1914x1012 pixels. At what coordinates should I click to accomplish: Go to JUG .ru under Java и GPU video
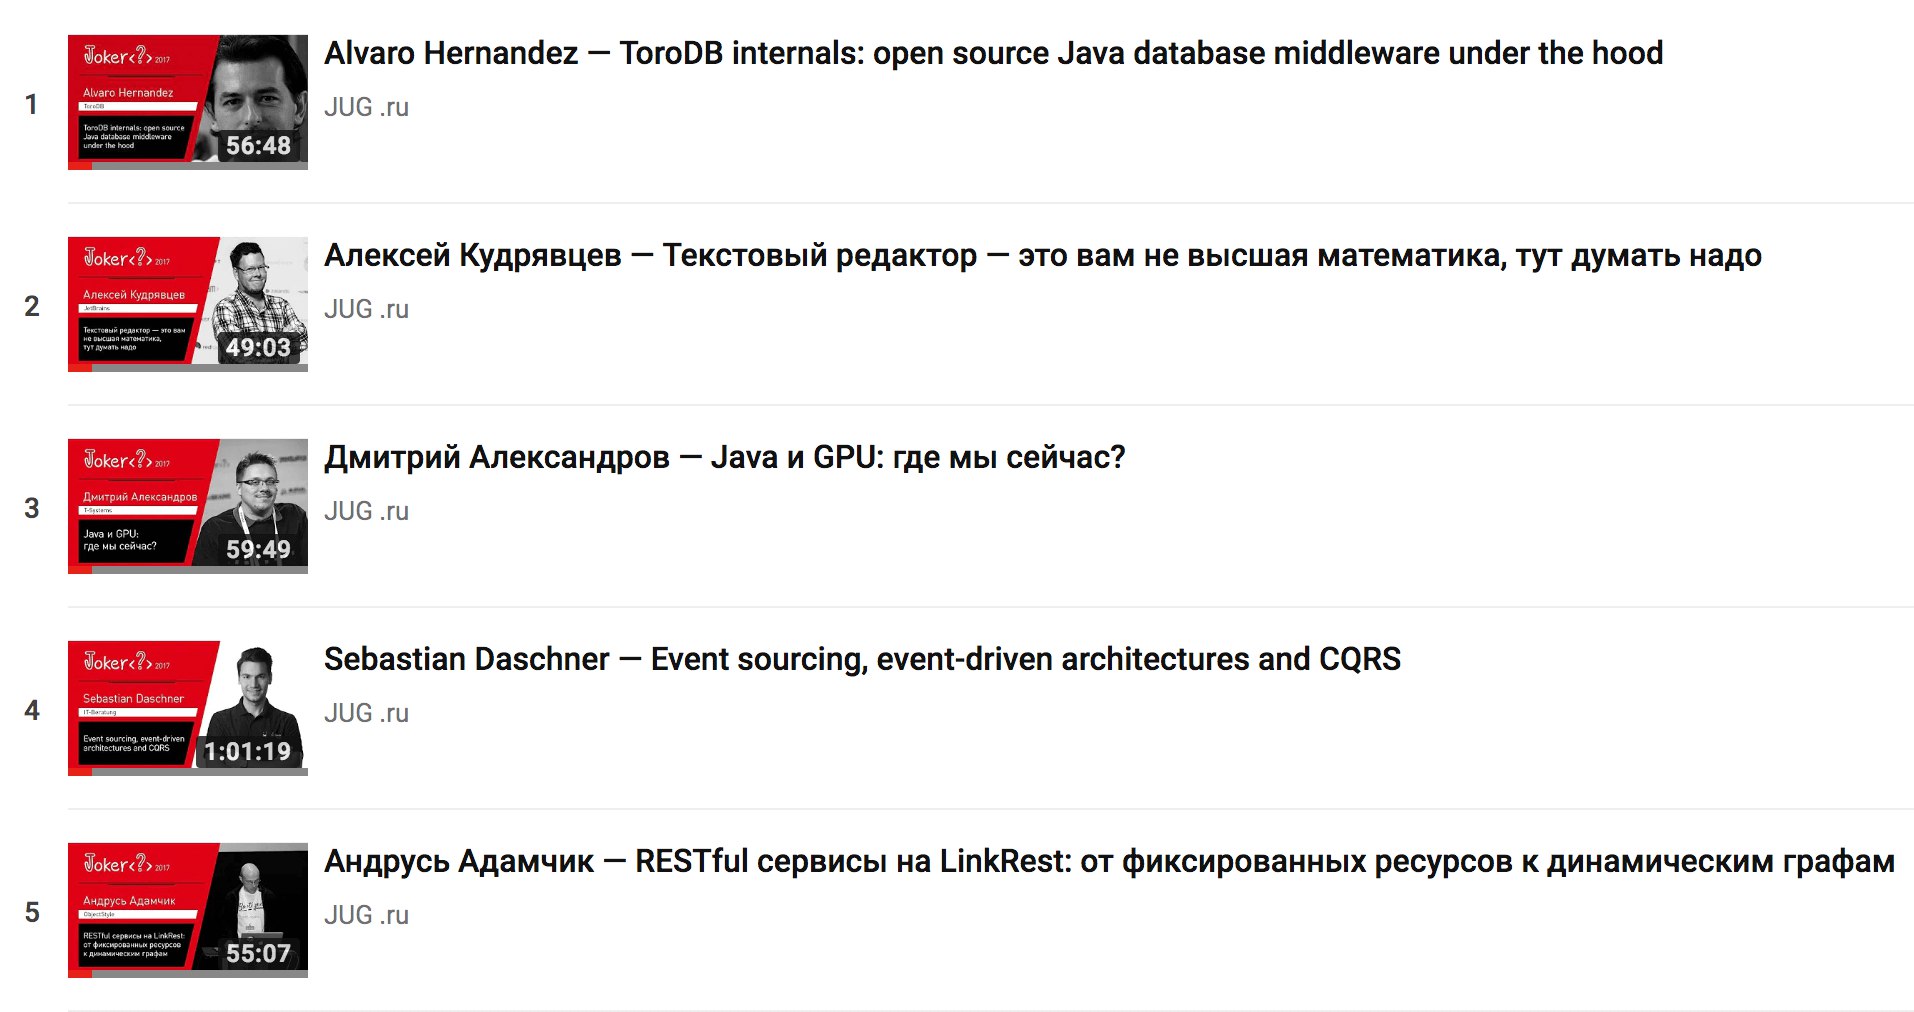tap(366, 512)
